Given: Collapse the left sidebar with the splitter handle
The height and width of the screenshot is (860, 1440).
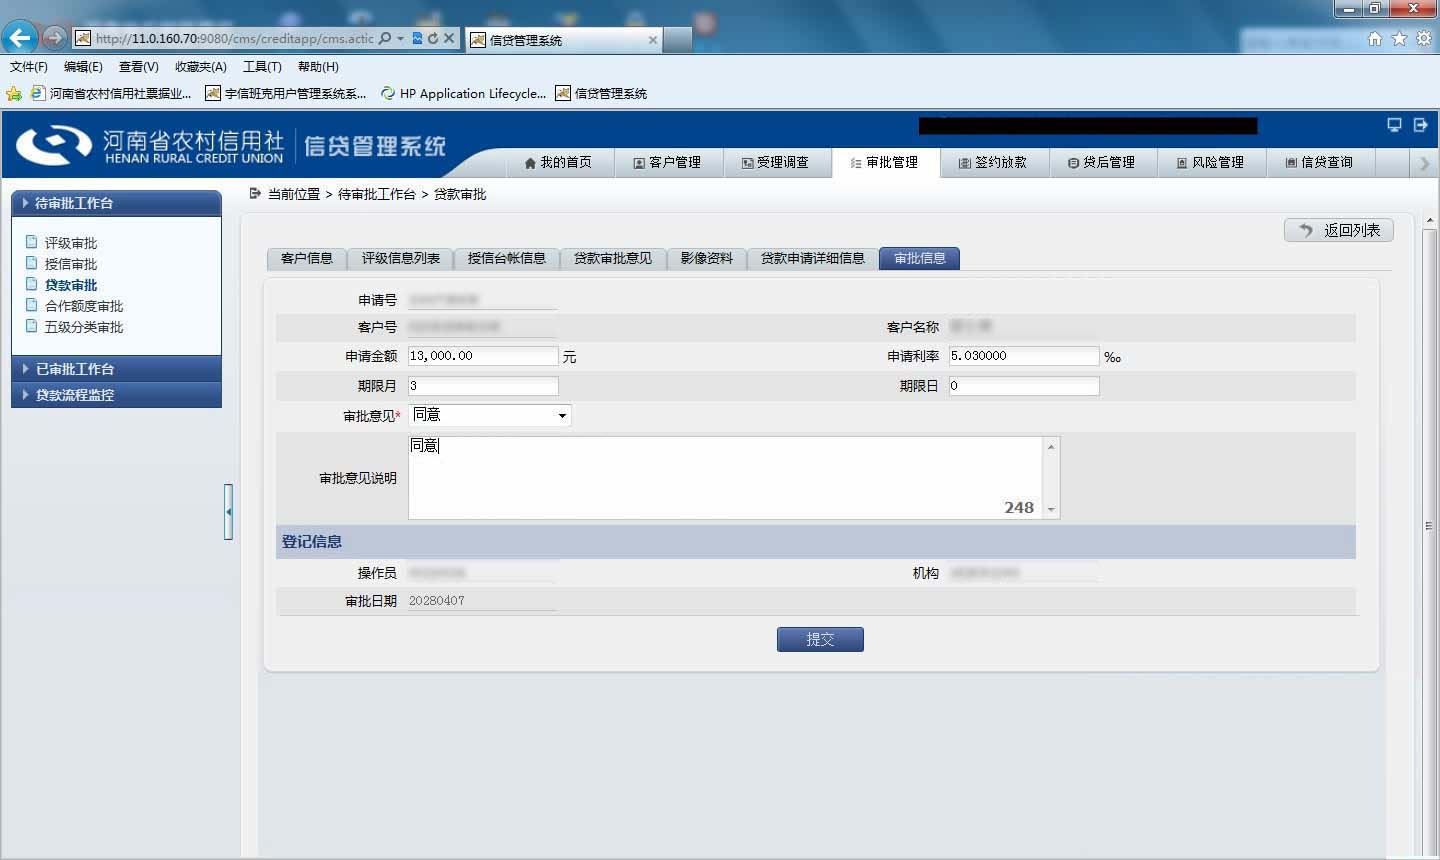Looking at the screenshot, I should click(228, 512).
